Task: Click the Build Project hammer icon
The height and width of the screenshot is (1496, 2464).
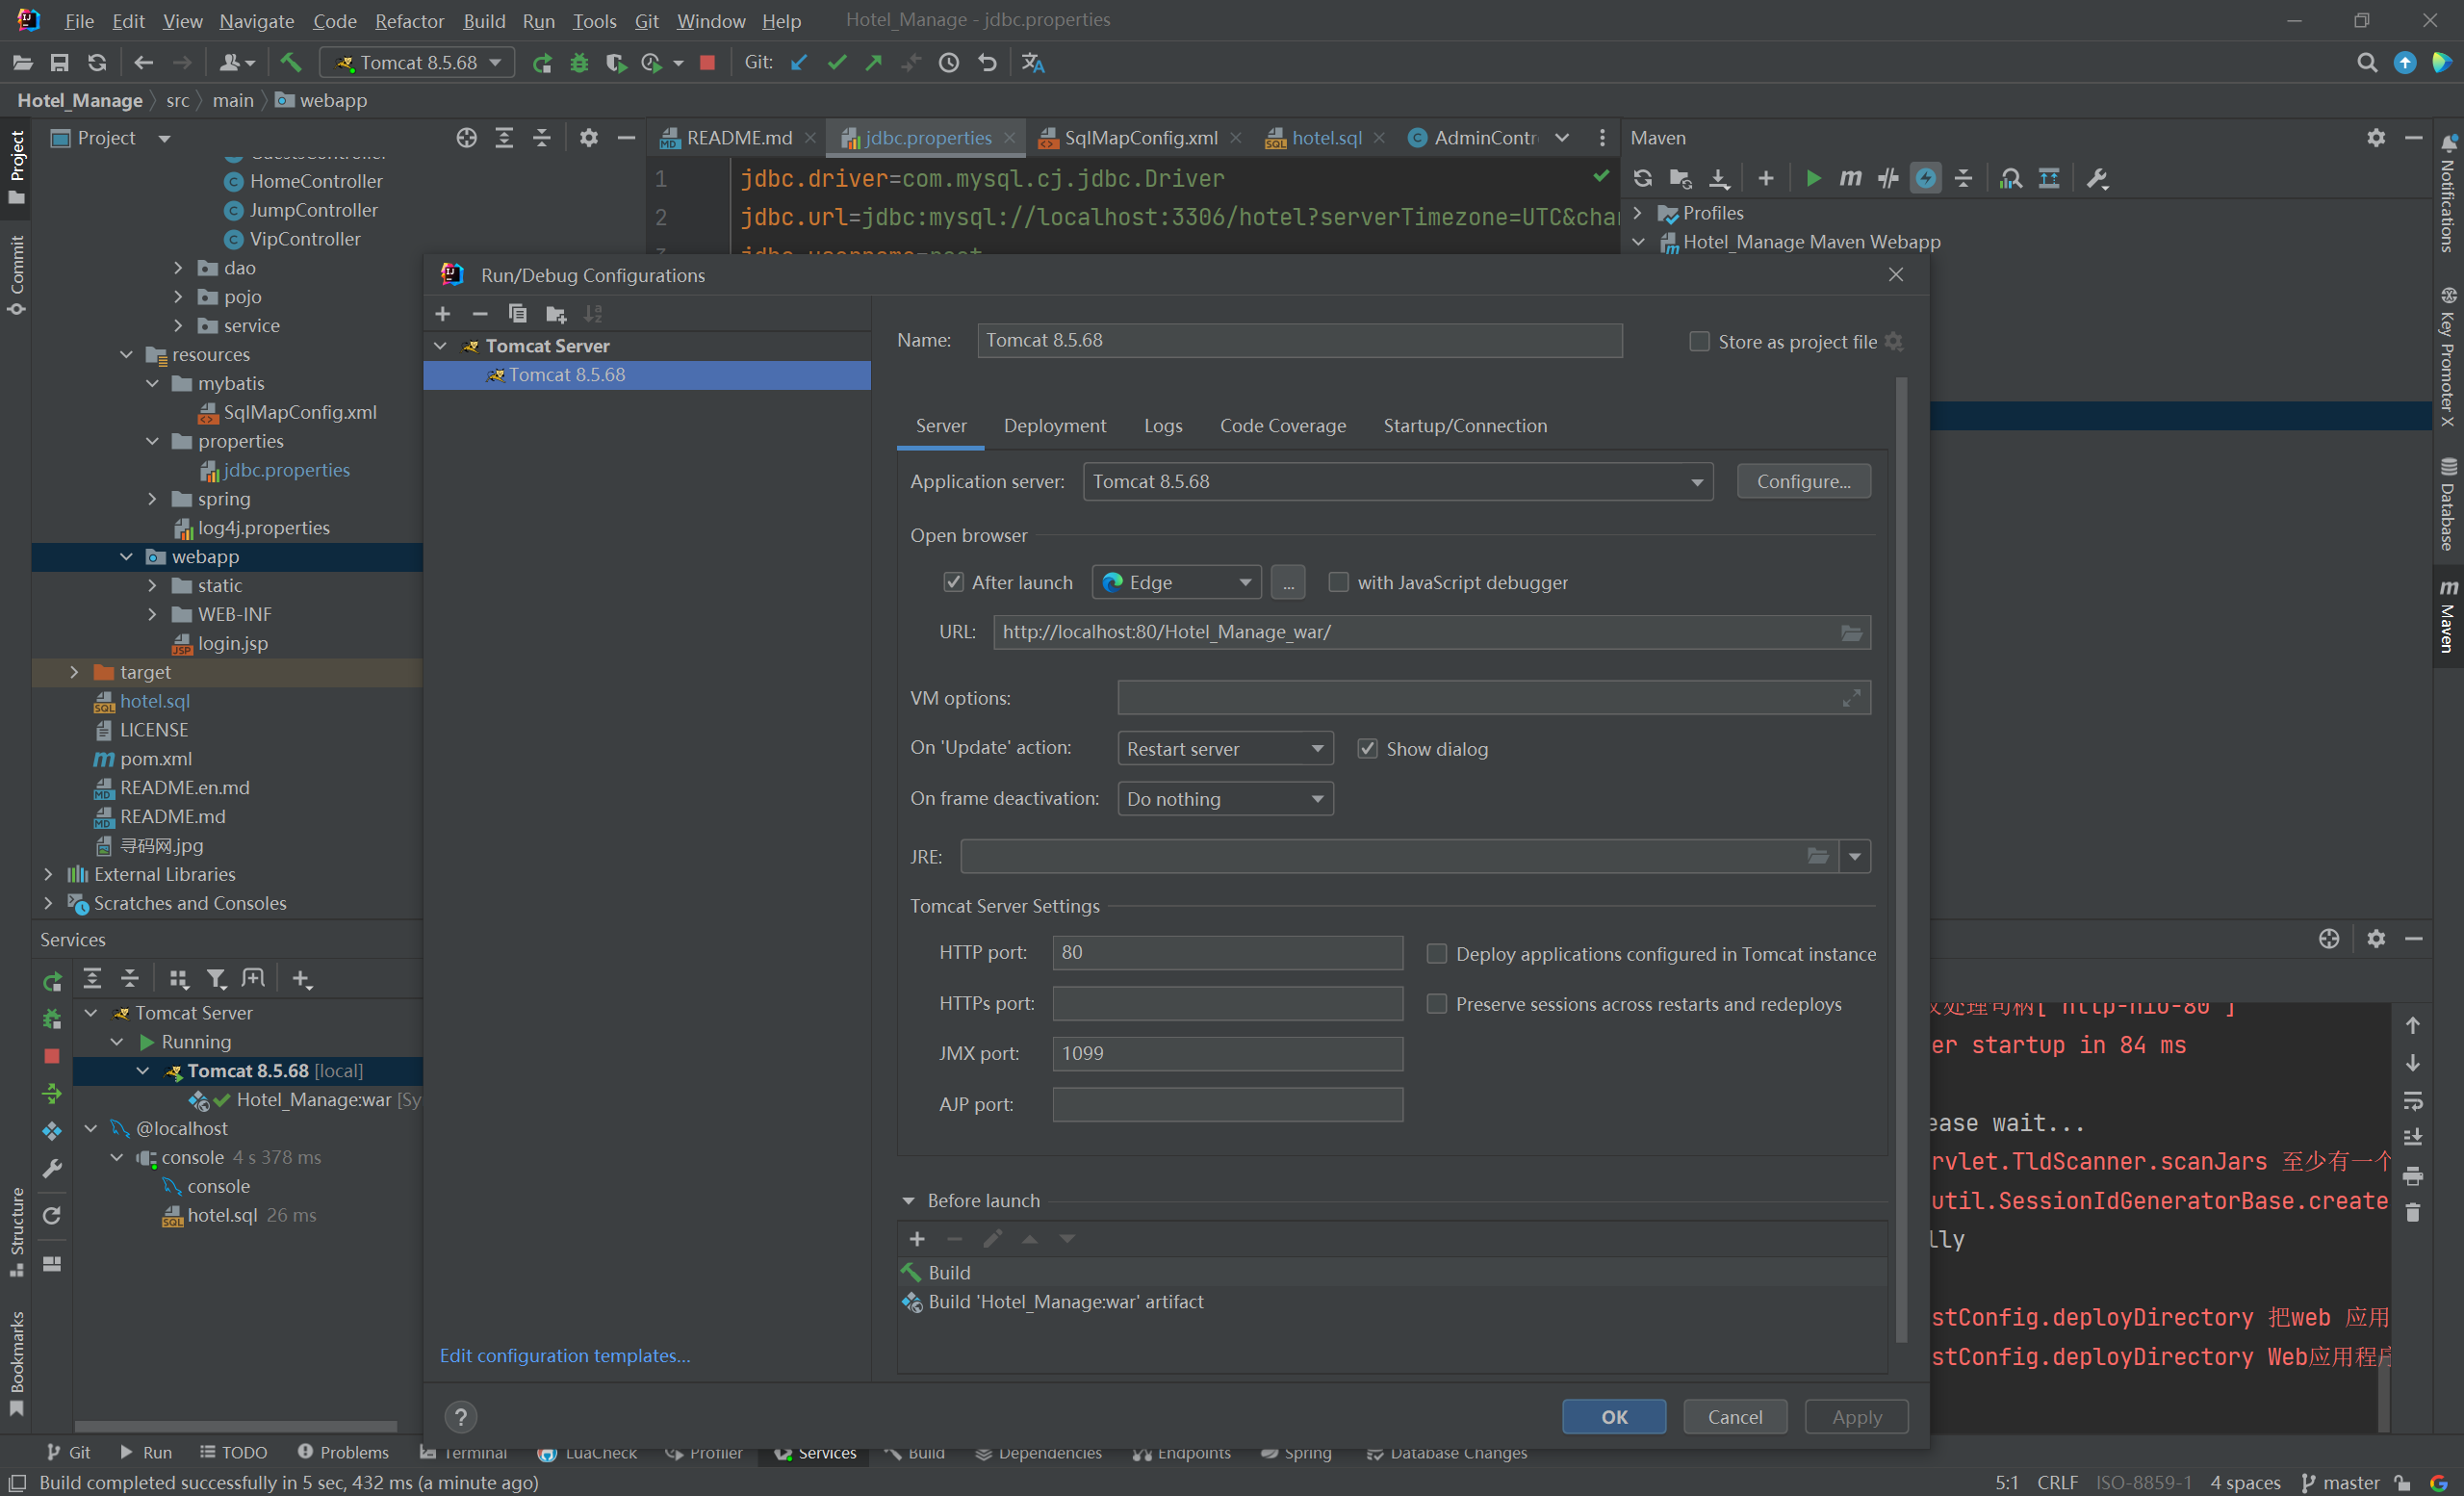Action: [291, 63]
